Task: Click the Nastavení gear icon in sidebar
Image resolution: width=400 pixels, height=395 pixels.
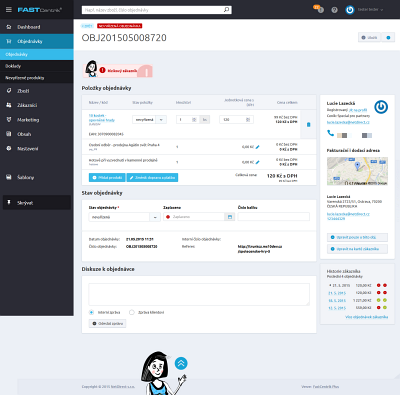Action: (x=9, y=148)
